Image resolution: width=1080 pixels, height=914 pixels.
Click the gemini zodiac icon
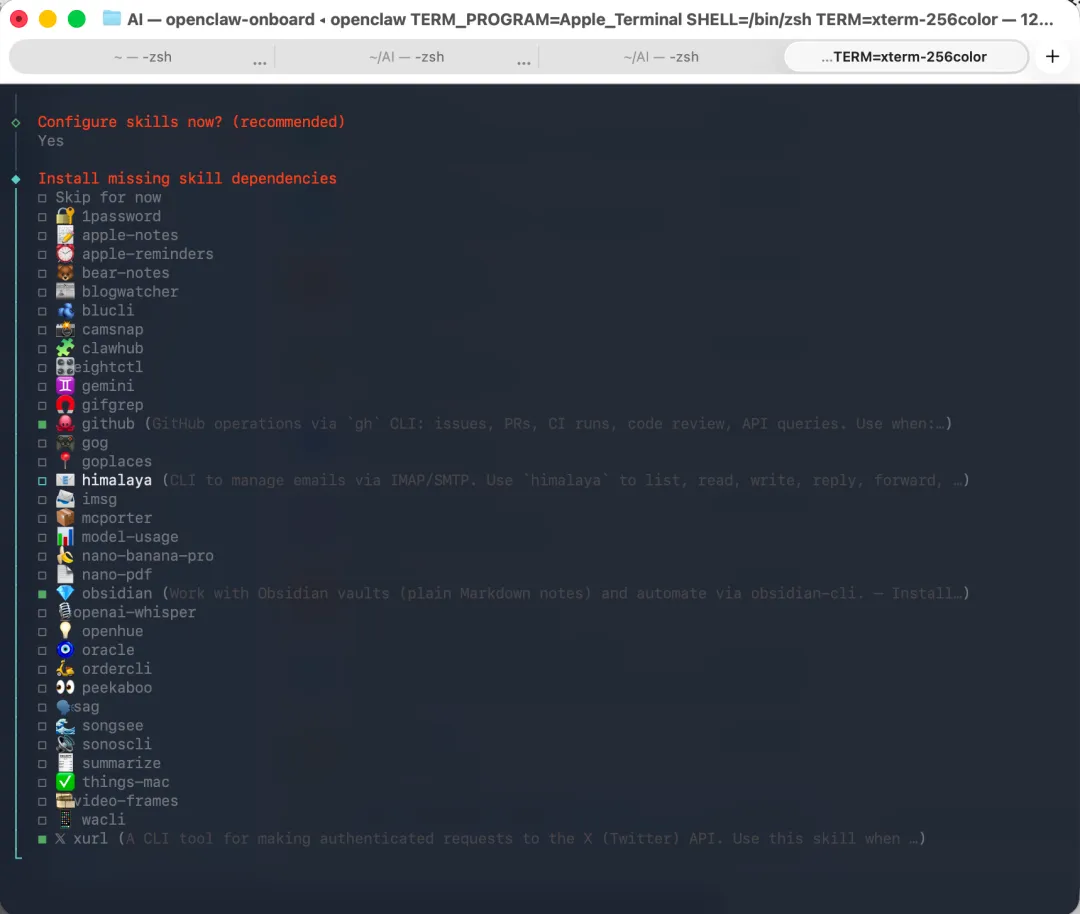coord(65,386)
